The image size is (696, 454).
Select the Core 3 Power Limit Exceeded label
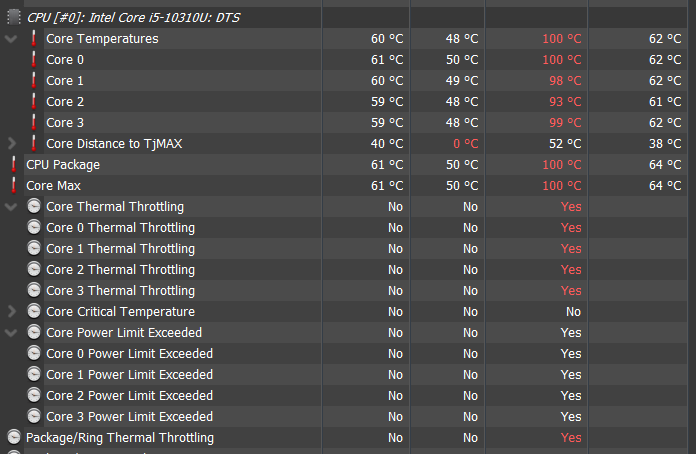[130, 416]
